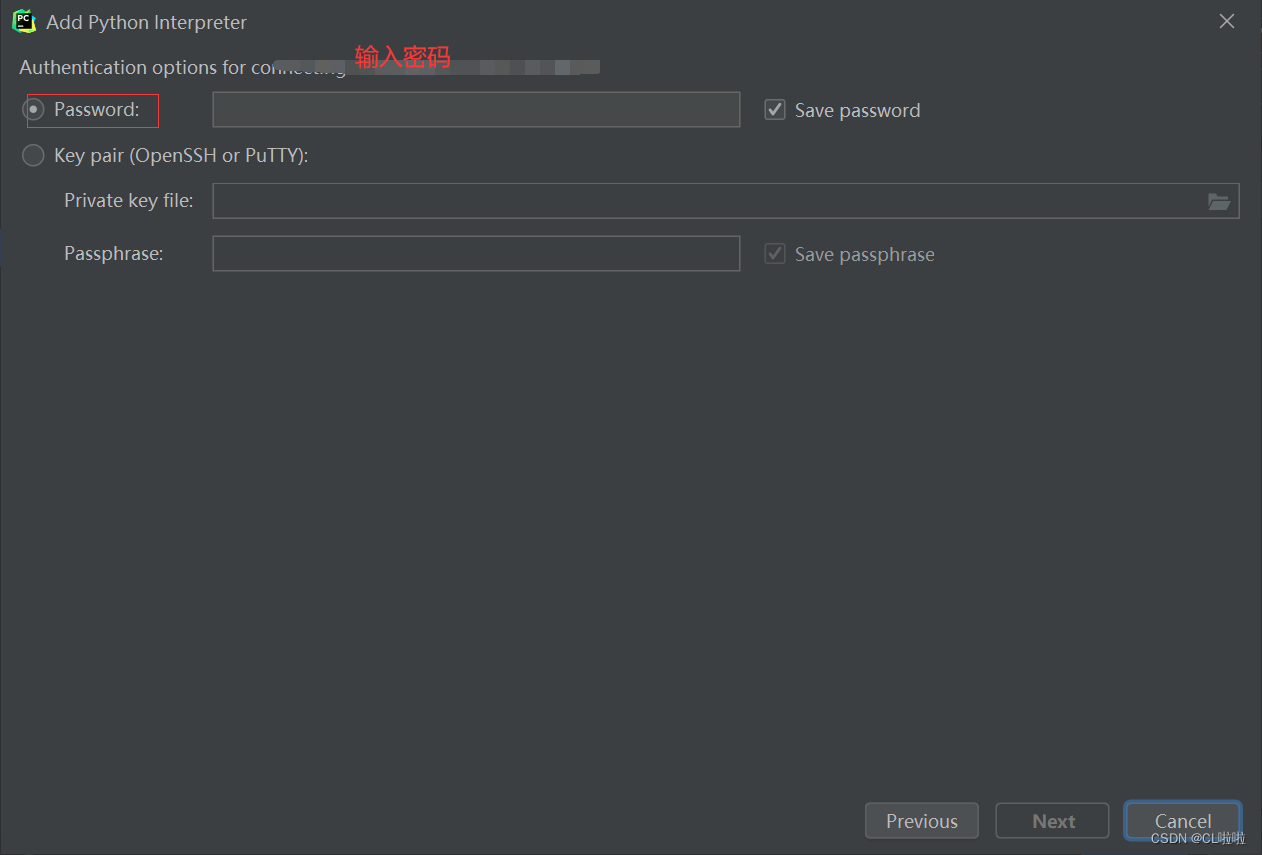1262x855 pixels.
Task: Click the PyCharm logo in the title bar
Action: [x=24, y=21]
